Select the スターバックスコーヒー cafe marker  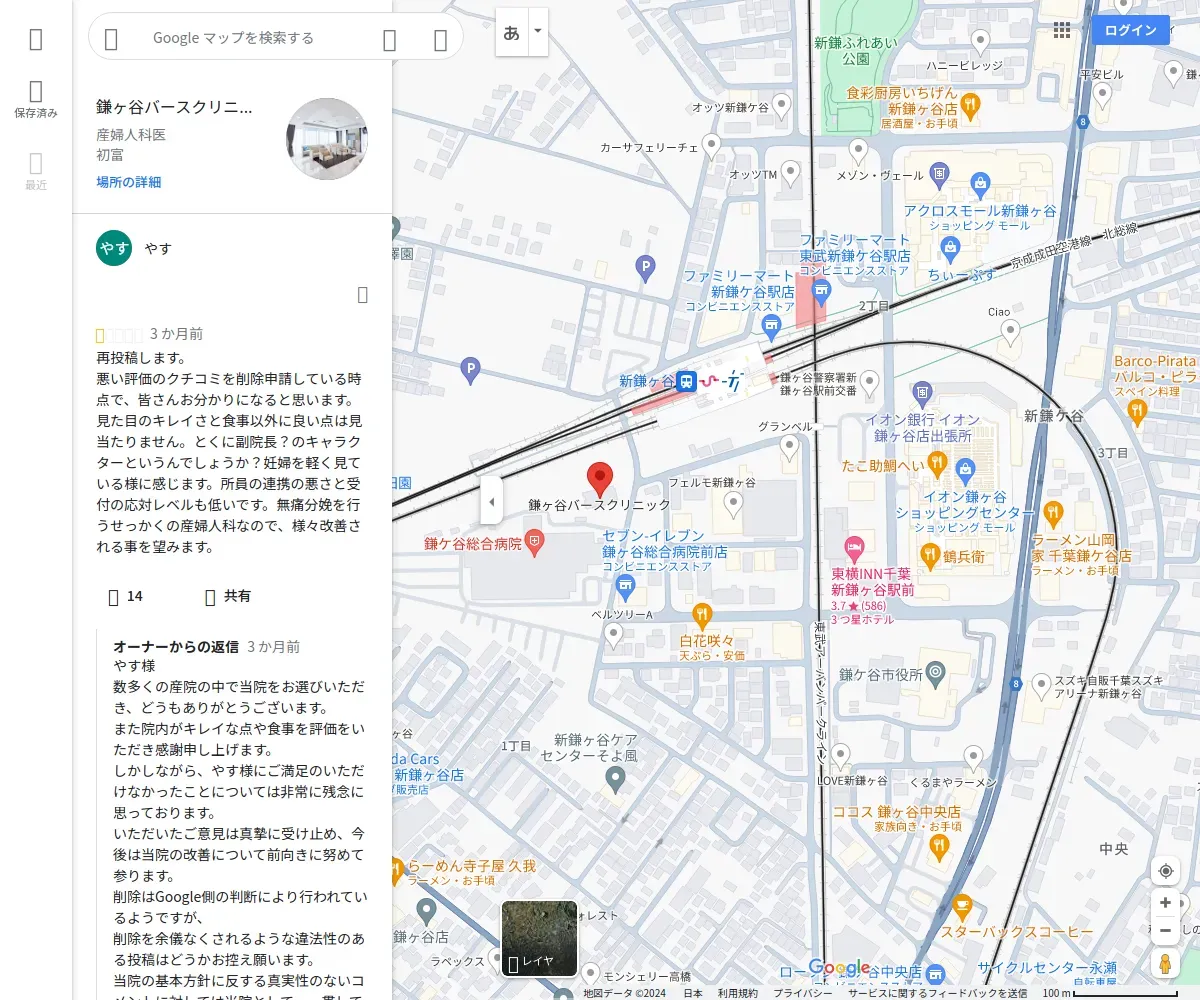(x=962, y=907)
